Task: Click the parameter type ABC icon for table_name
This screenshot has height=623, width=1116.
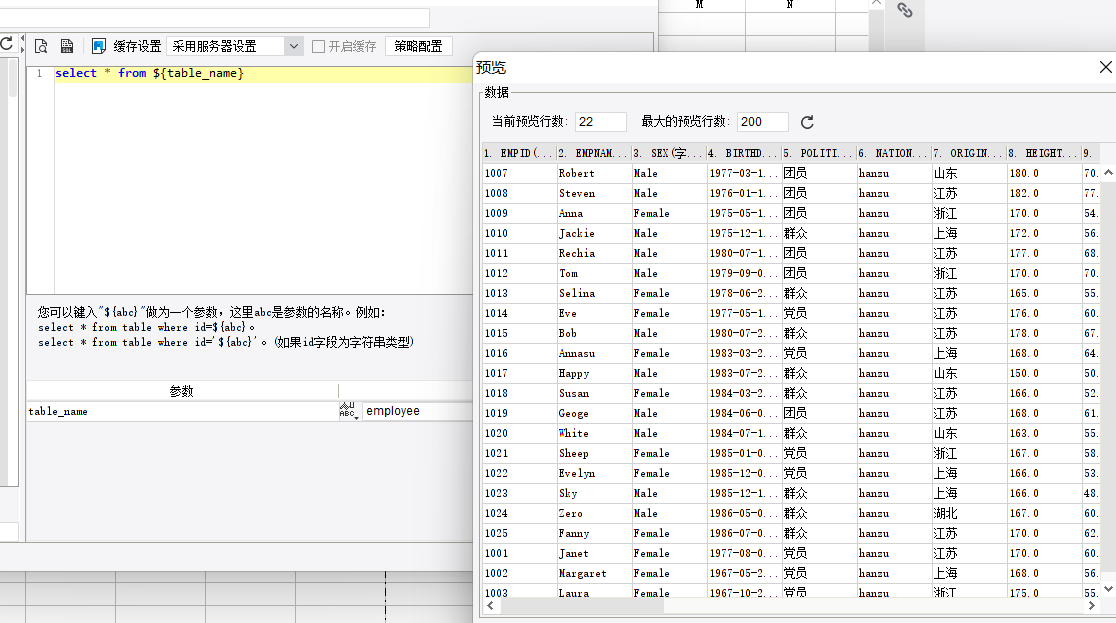Action: click(348, 410)
